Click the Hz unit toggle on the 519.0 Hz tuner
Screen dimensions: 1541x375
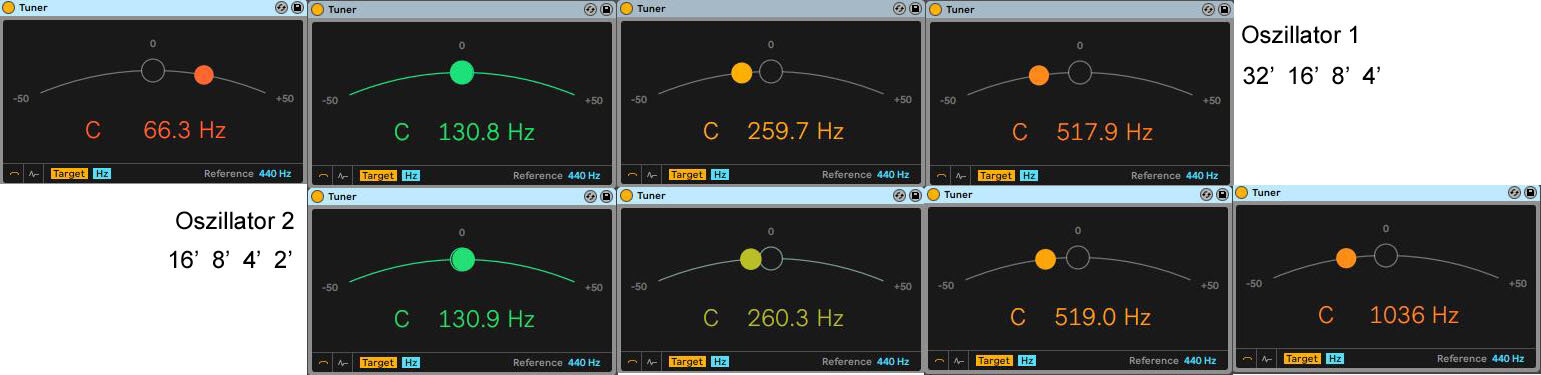1027,361
